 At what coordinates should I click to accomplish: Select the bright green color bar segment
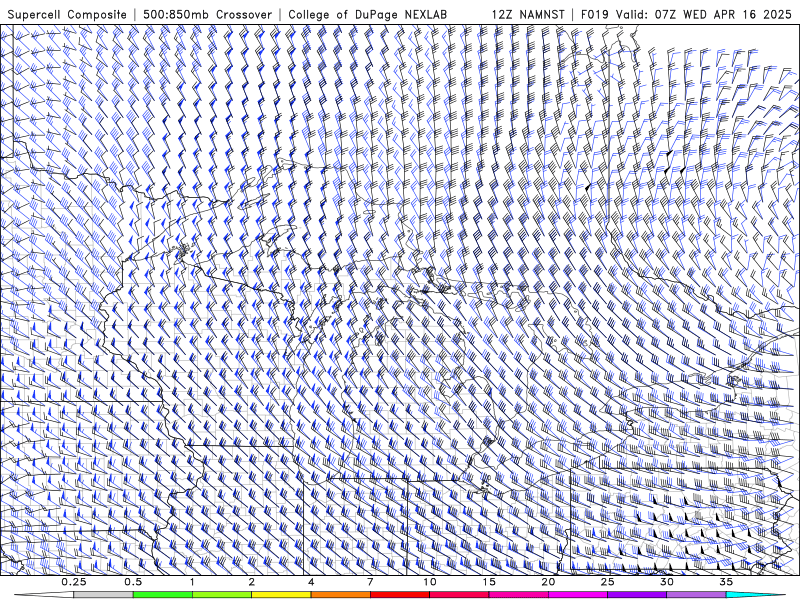click(x=163, y=595)
